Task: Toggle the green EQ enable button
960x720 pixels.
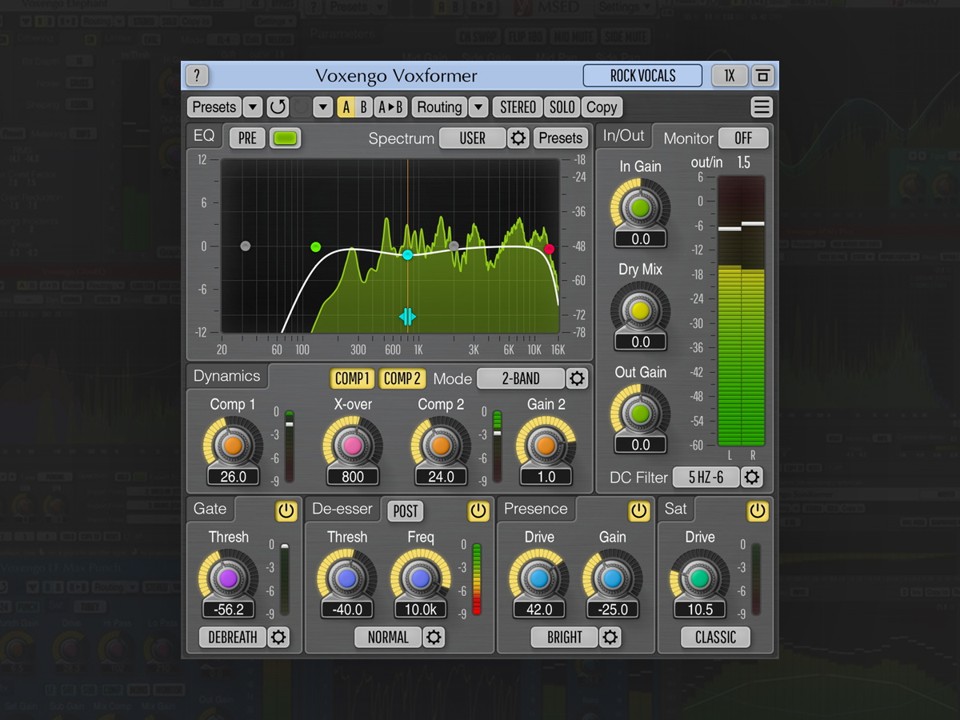Action: [x=285, y=138]
